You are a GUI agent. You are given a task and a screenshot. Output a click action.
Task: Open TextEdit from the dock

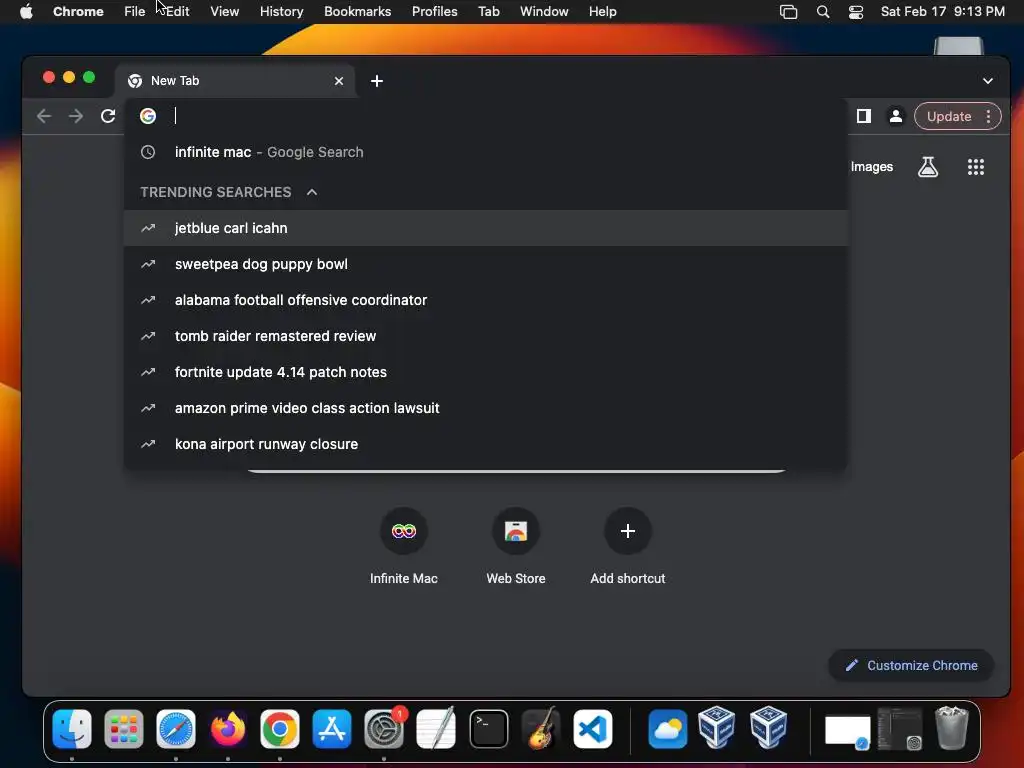pos(436,728)
